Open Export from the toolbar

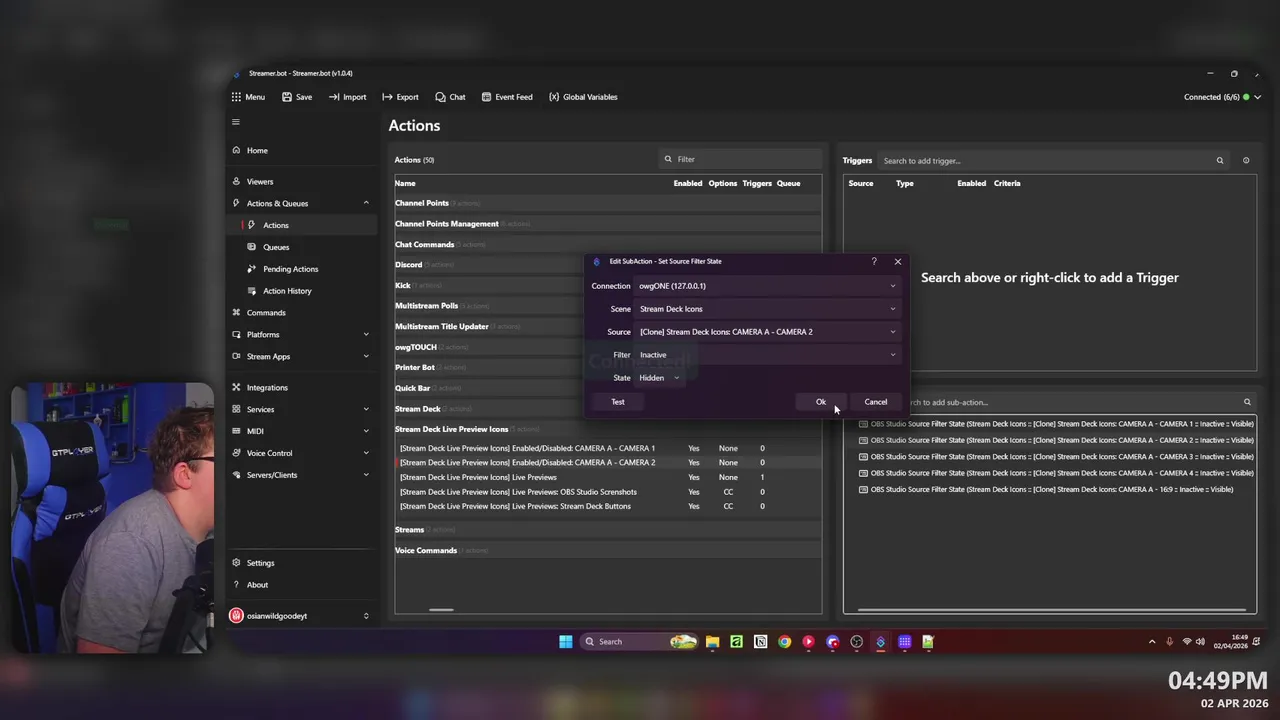click(400, 97)
